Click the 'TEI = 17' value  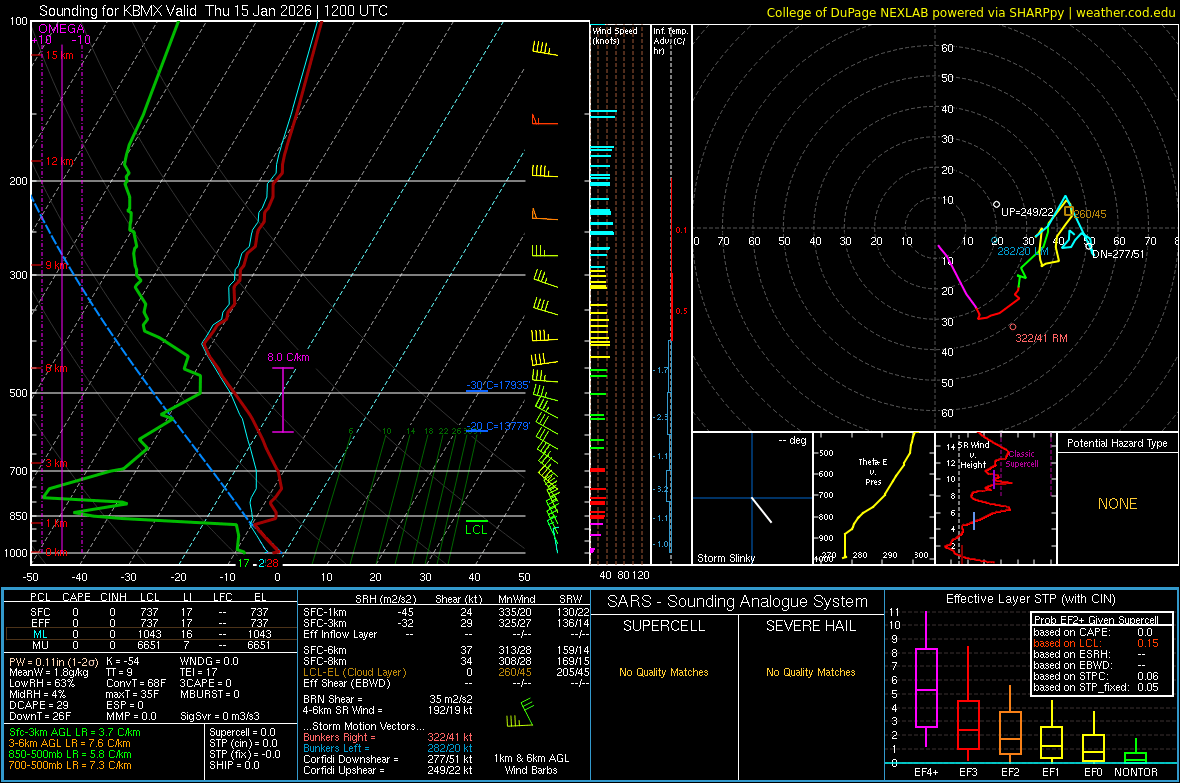tap(199, 672)
